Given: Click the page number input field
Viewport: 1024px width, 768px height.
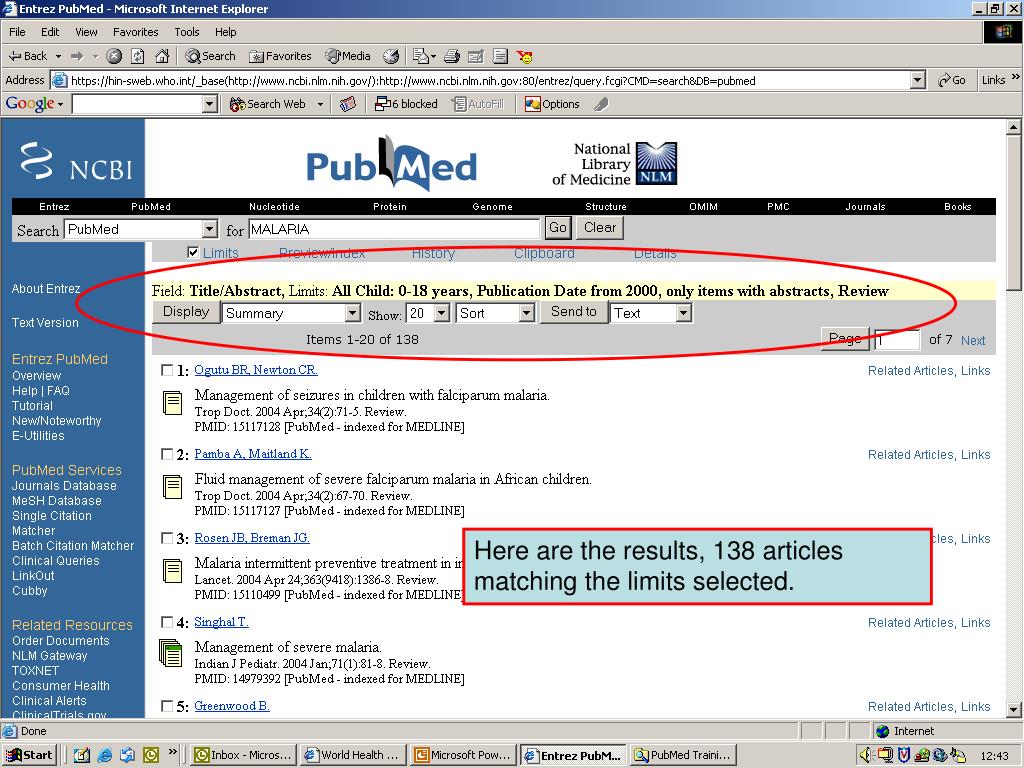Looking at the screenshot, I should point(897,340).
